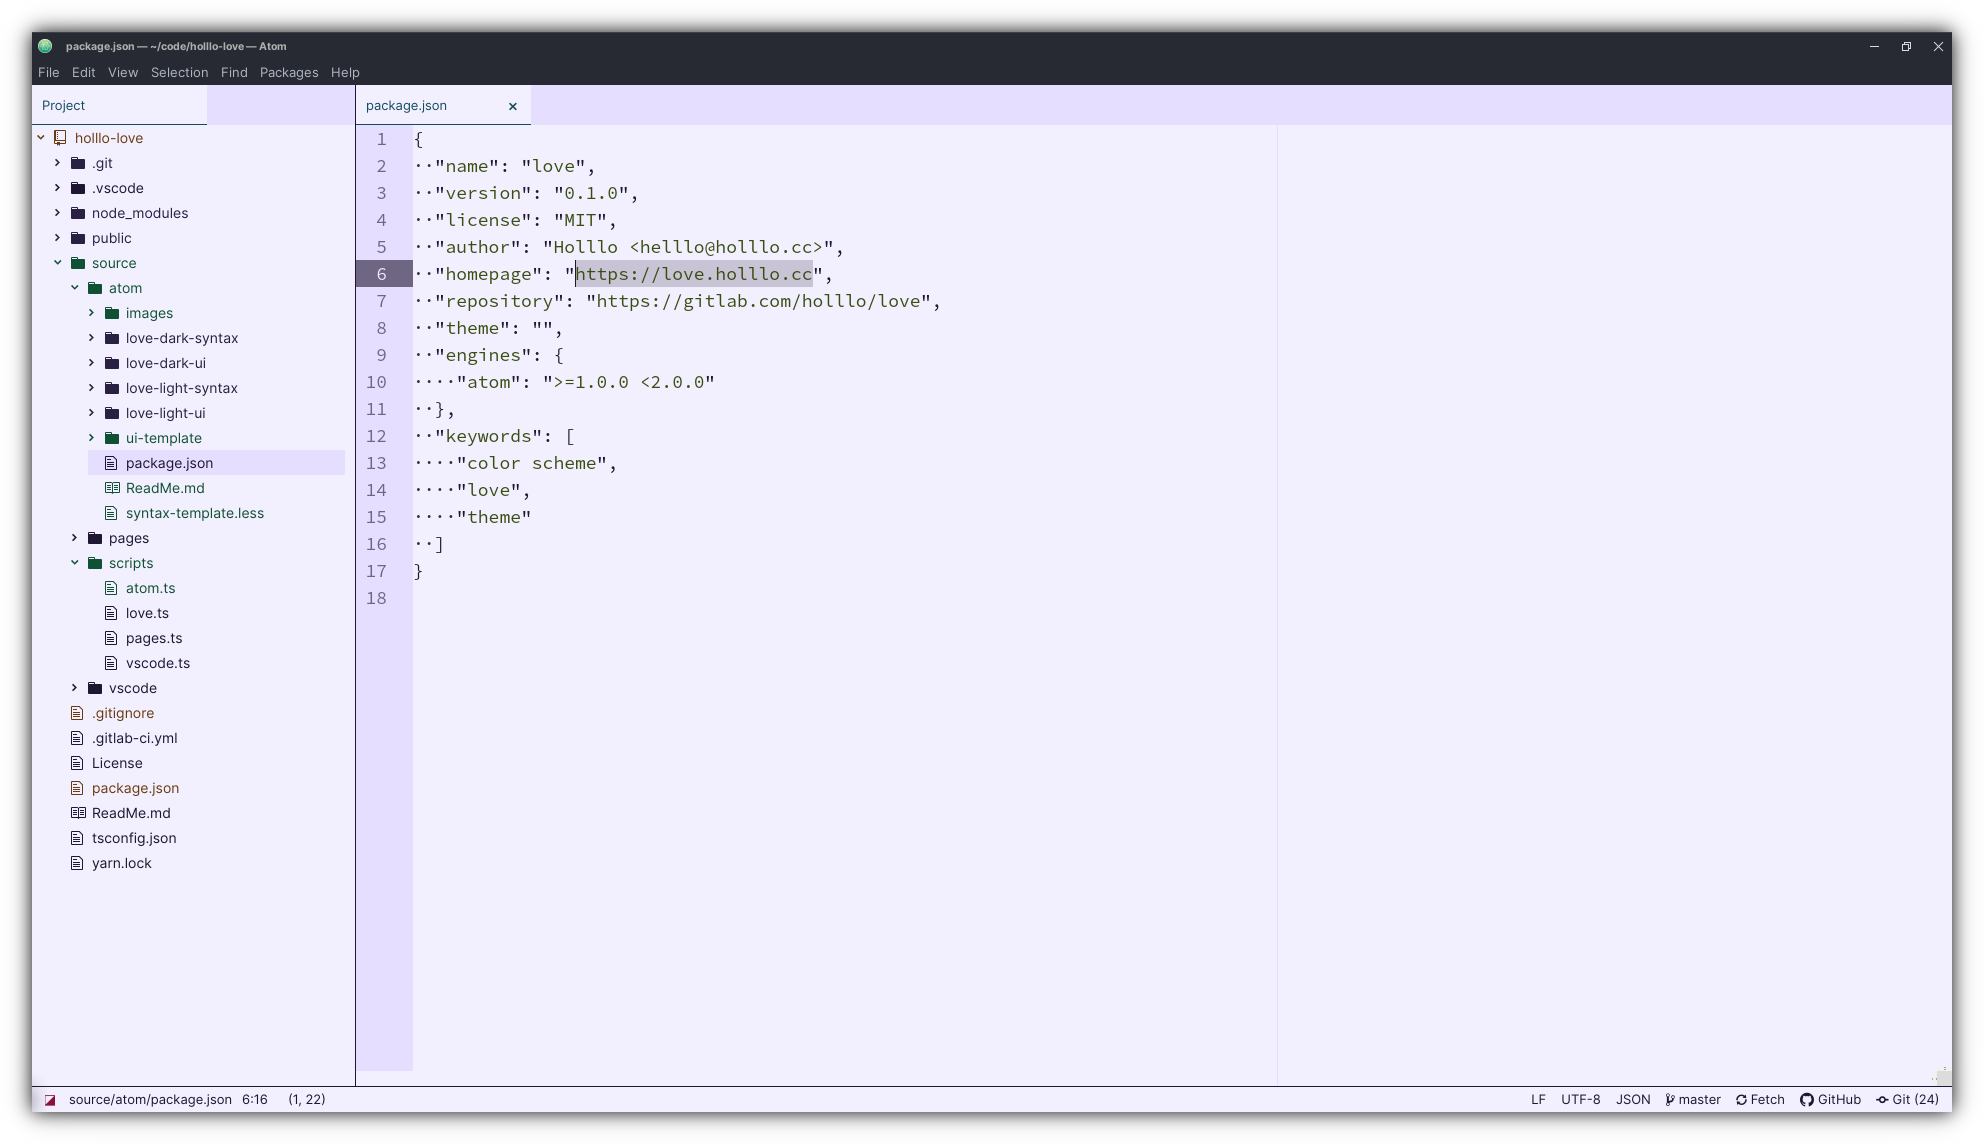The width and height of the screenshot is (1984, 1144).
Task: Click the yarn.lock file icon
Action: coord(77,863)
